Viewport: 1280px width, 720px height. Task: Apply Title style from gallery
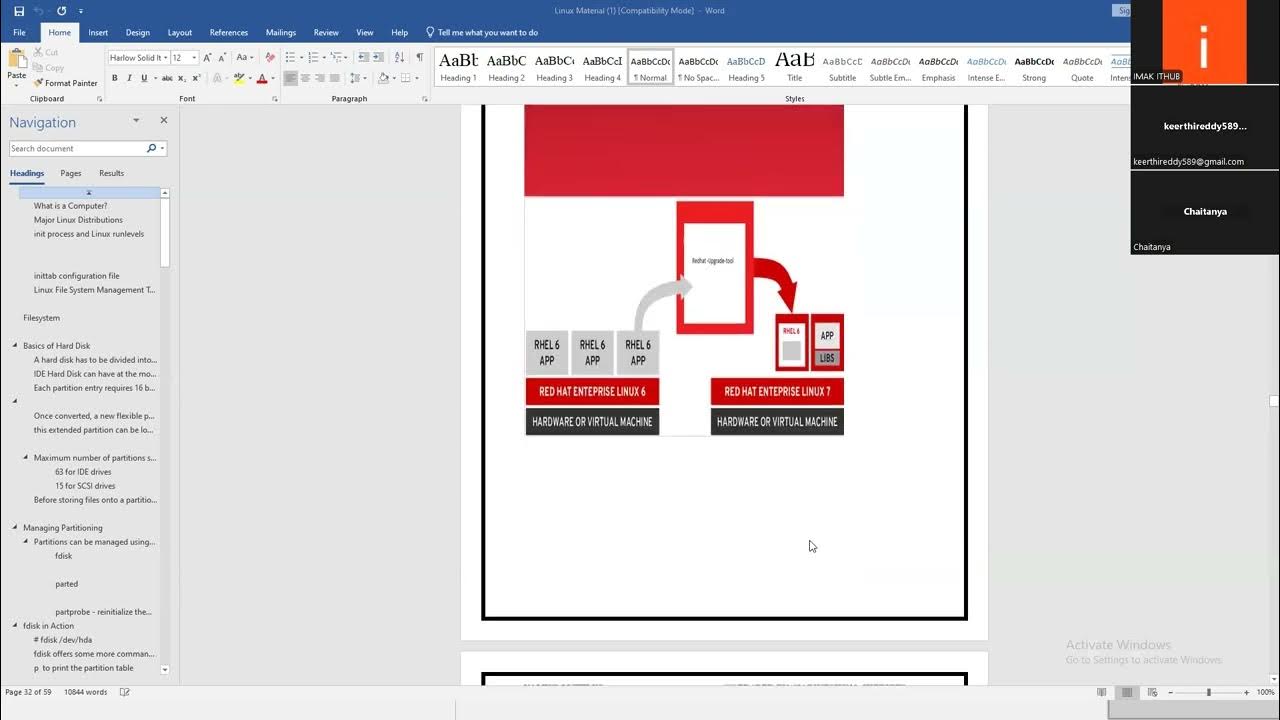794,66
